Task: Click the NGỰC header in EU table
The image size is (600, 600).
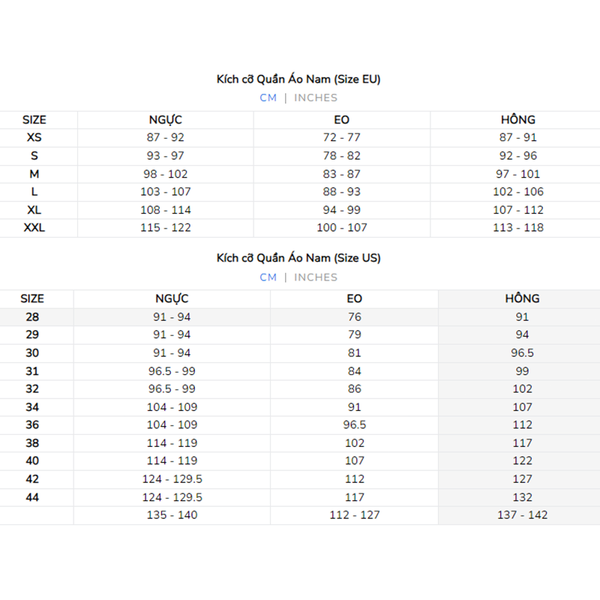Action: pyautogui.click(x=165, y=120)
